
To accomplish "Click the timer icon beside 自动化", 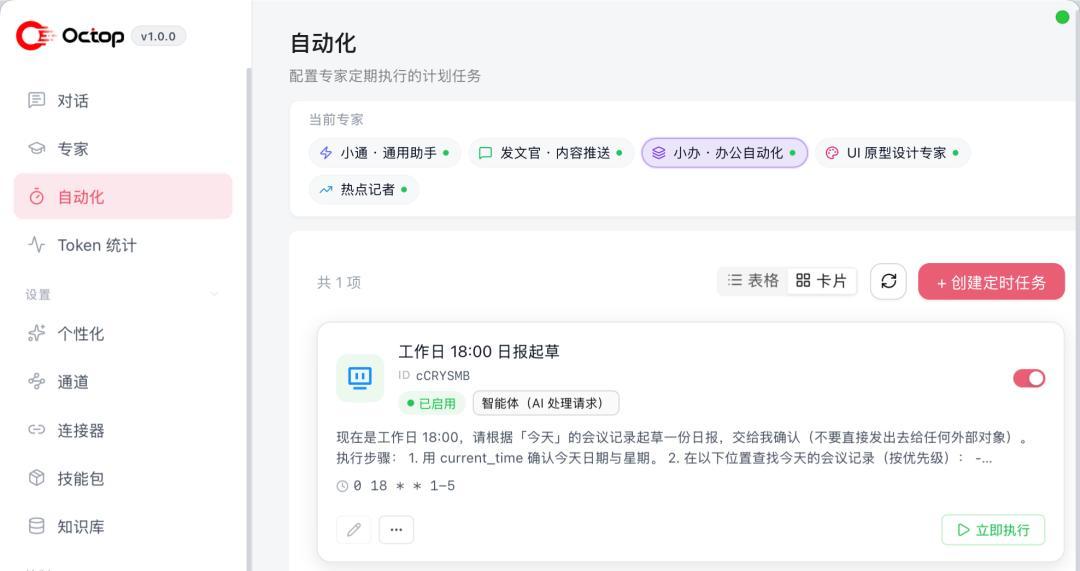I will click(x=37, y=197).
